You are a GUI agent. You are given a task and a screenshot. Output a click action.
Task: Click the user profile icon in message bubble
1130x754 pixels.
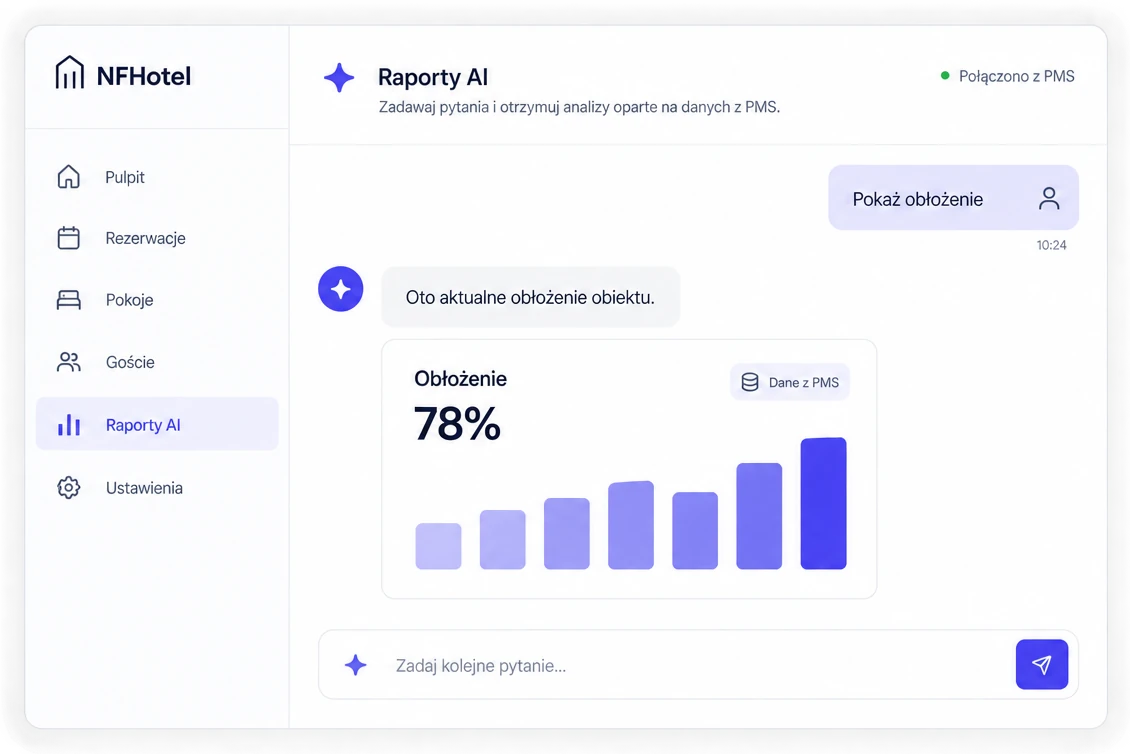click(1049, 198)
